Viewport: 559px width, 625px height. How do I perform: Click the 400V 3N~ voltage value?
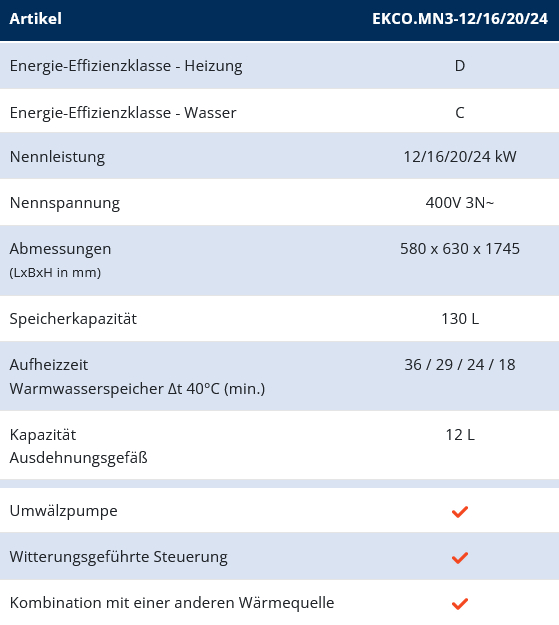point(460,203)
